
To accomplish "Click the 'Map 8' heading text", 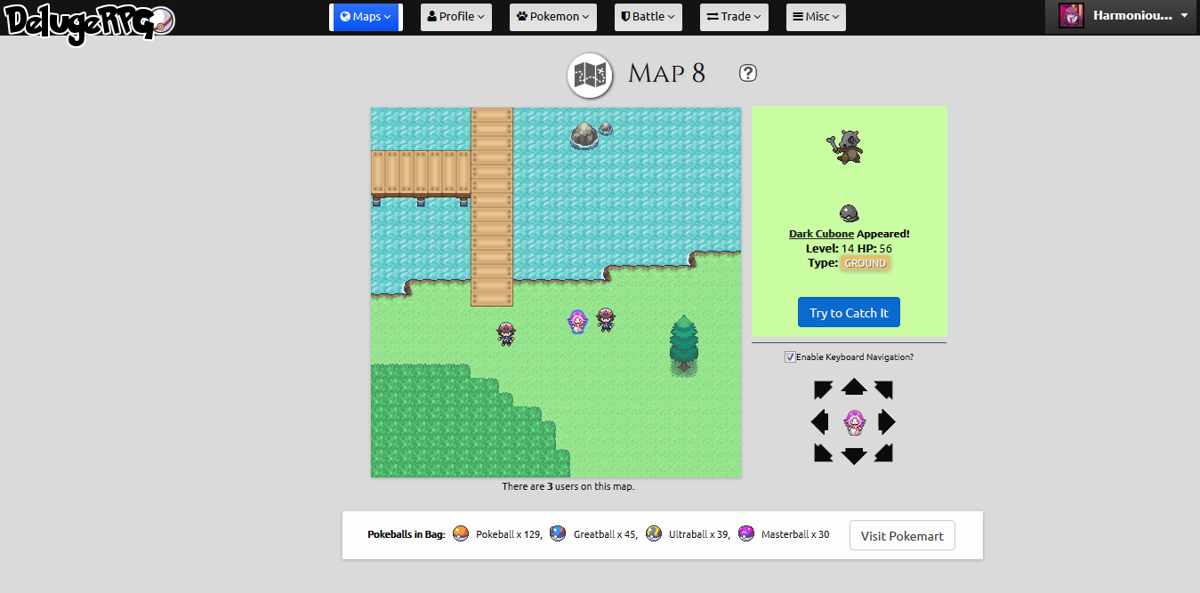I will point(666,73).
